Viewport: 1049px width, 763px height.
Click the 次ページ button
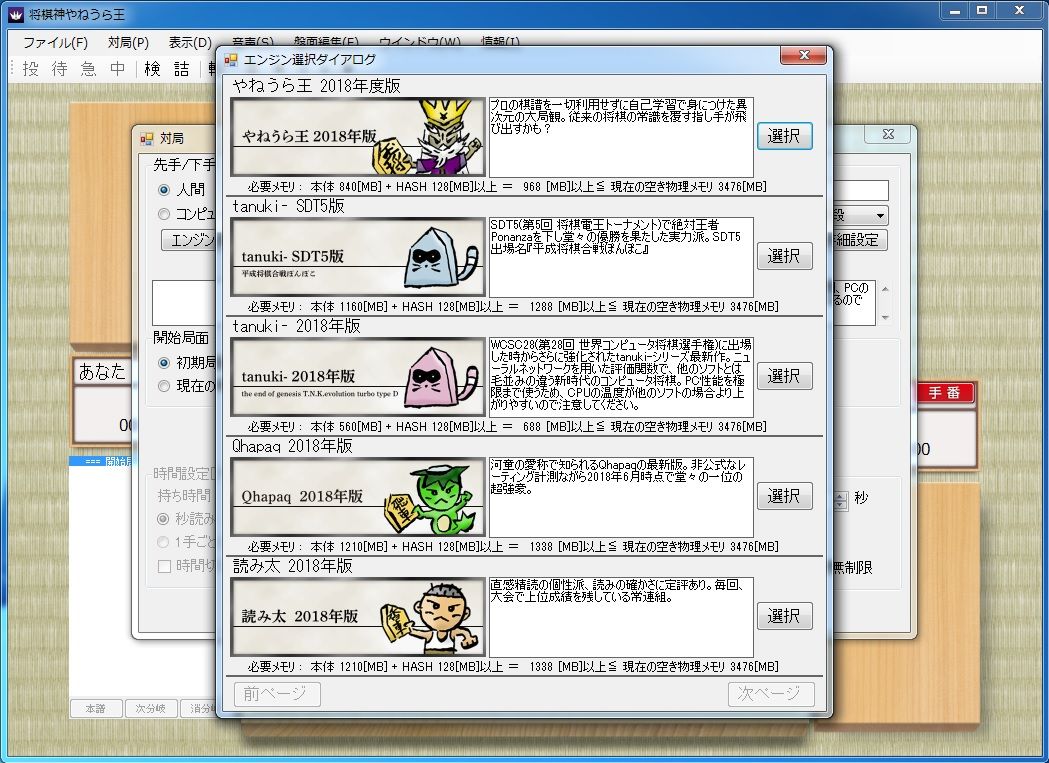pyautogui.click(x=771, y=694)
